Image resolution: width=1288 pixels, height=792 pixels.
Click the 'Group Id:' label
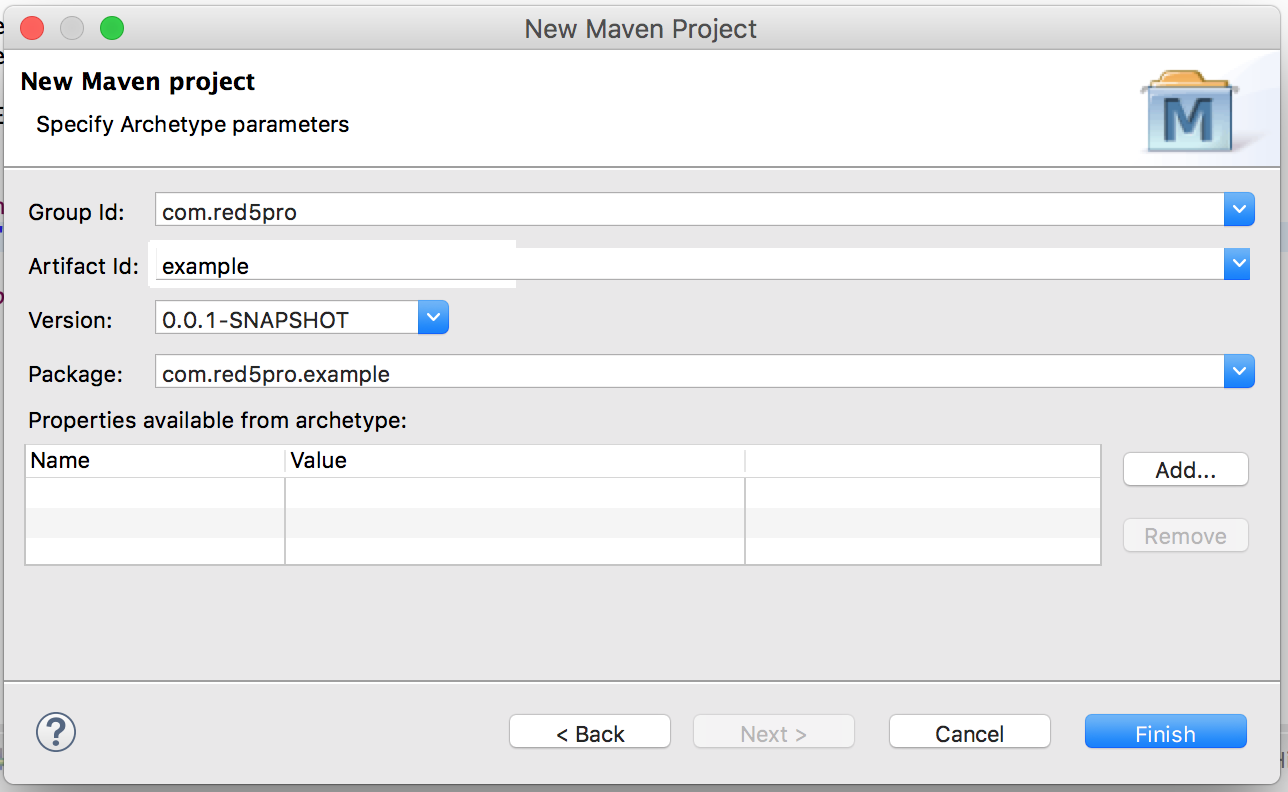76,212
